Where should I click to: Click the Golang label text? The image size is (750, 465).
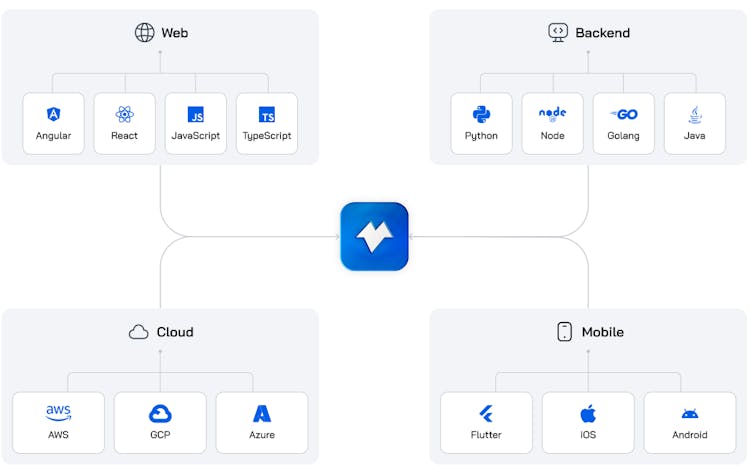pos(624,136)
